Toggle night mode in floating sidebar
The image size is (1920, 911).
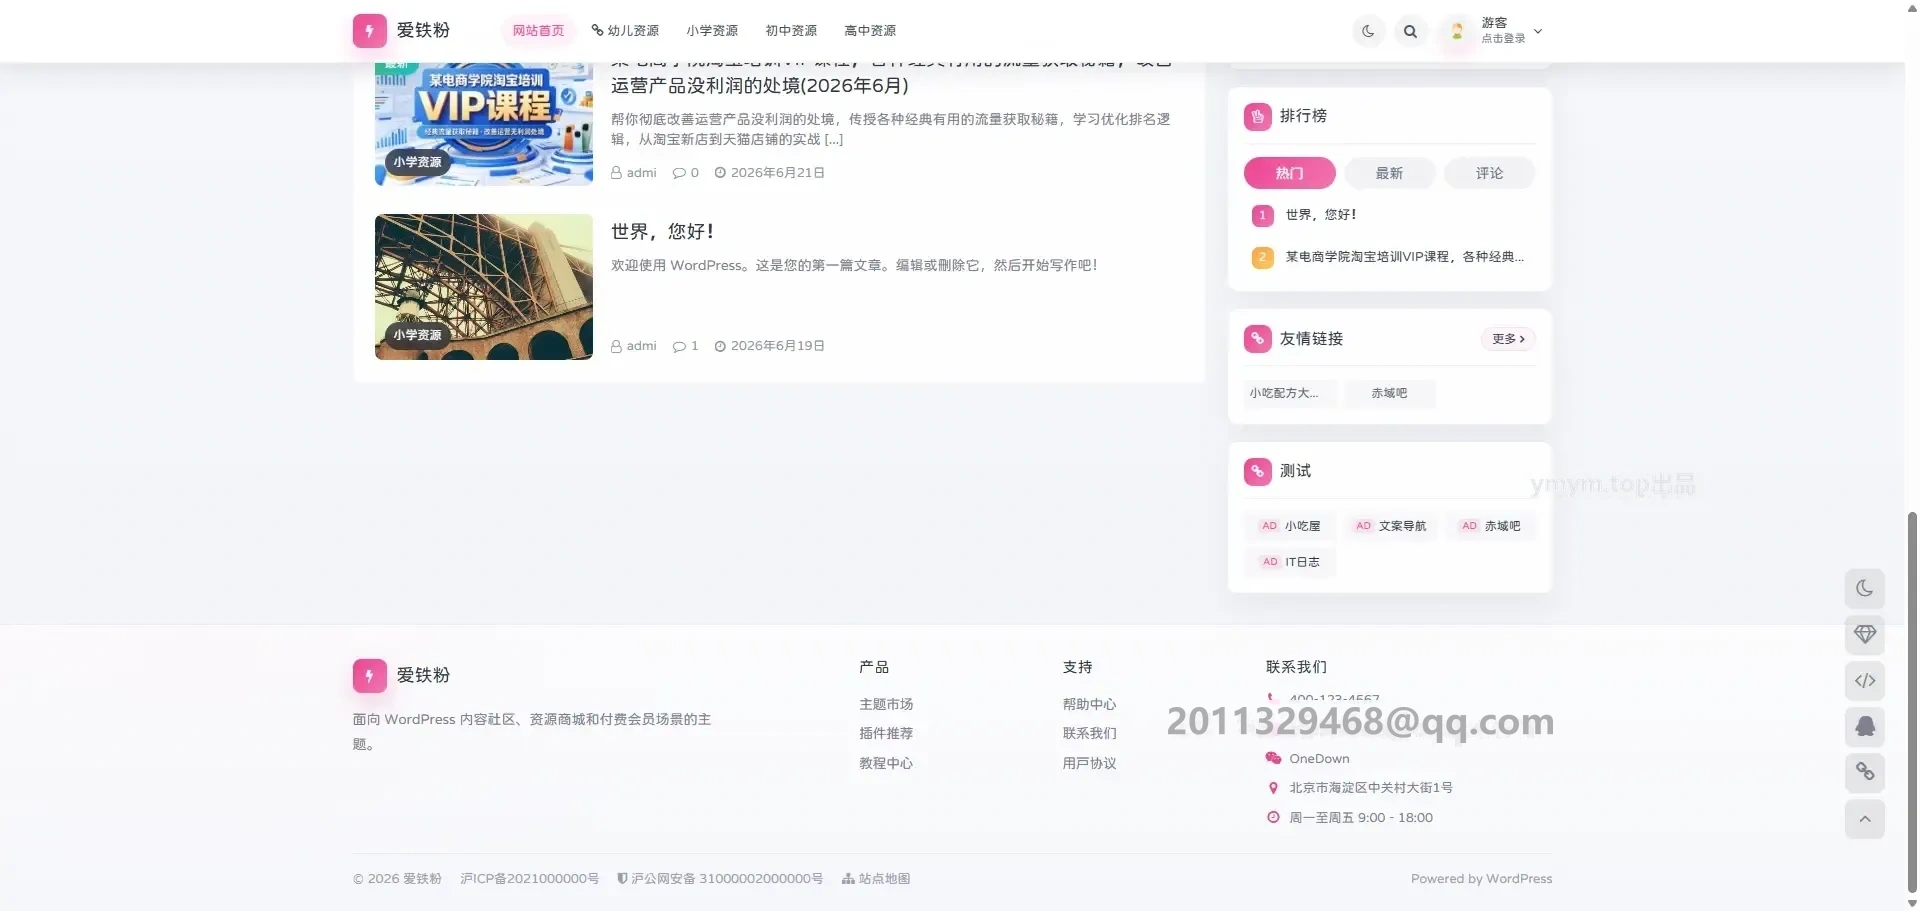(1865, 589)
